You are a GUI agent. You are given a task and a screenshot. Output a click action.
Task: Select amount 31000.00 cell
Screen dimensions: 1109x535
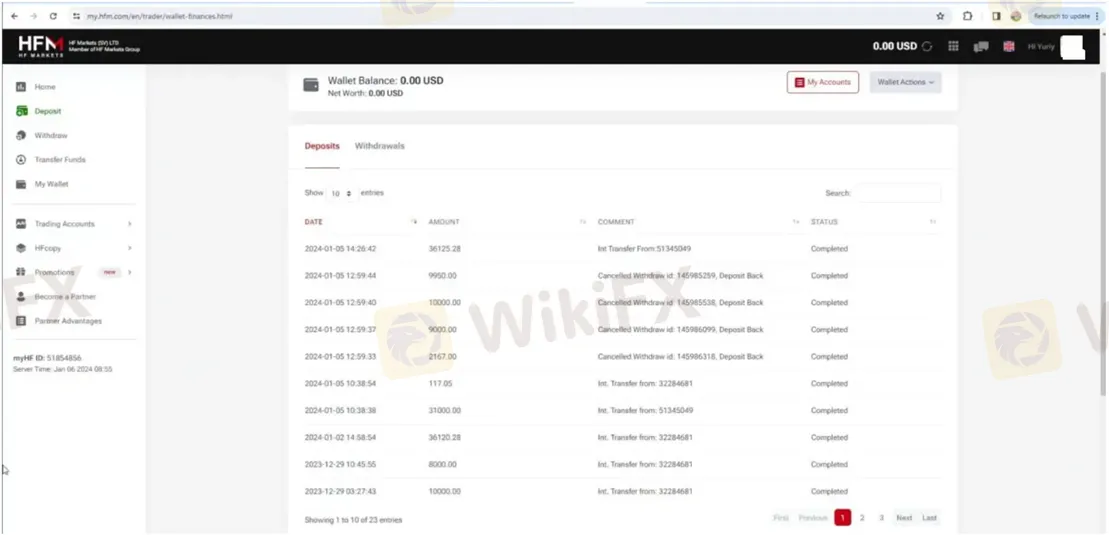point(445,410)
